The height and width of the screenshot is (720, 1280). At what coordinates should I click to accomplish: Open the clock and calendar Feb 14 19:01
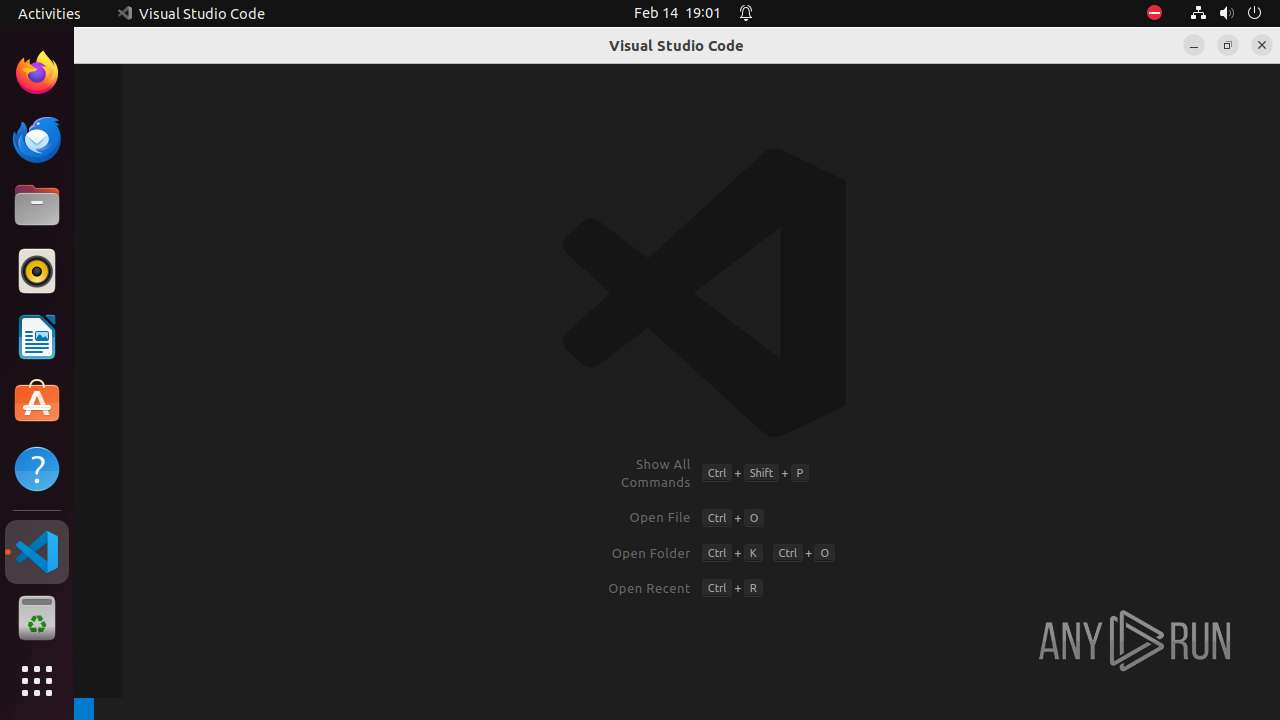coord(677,13)
